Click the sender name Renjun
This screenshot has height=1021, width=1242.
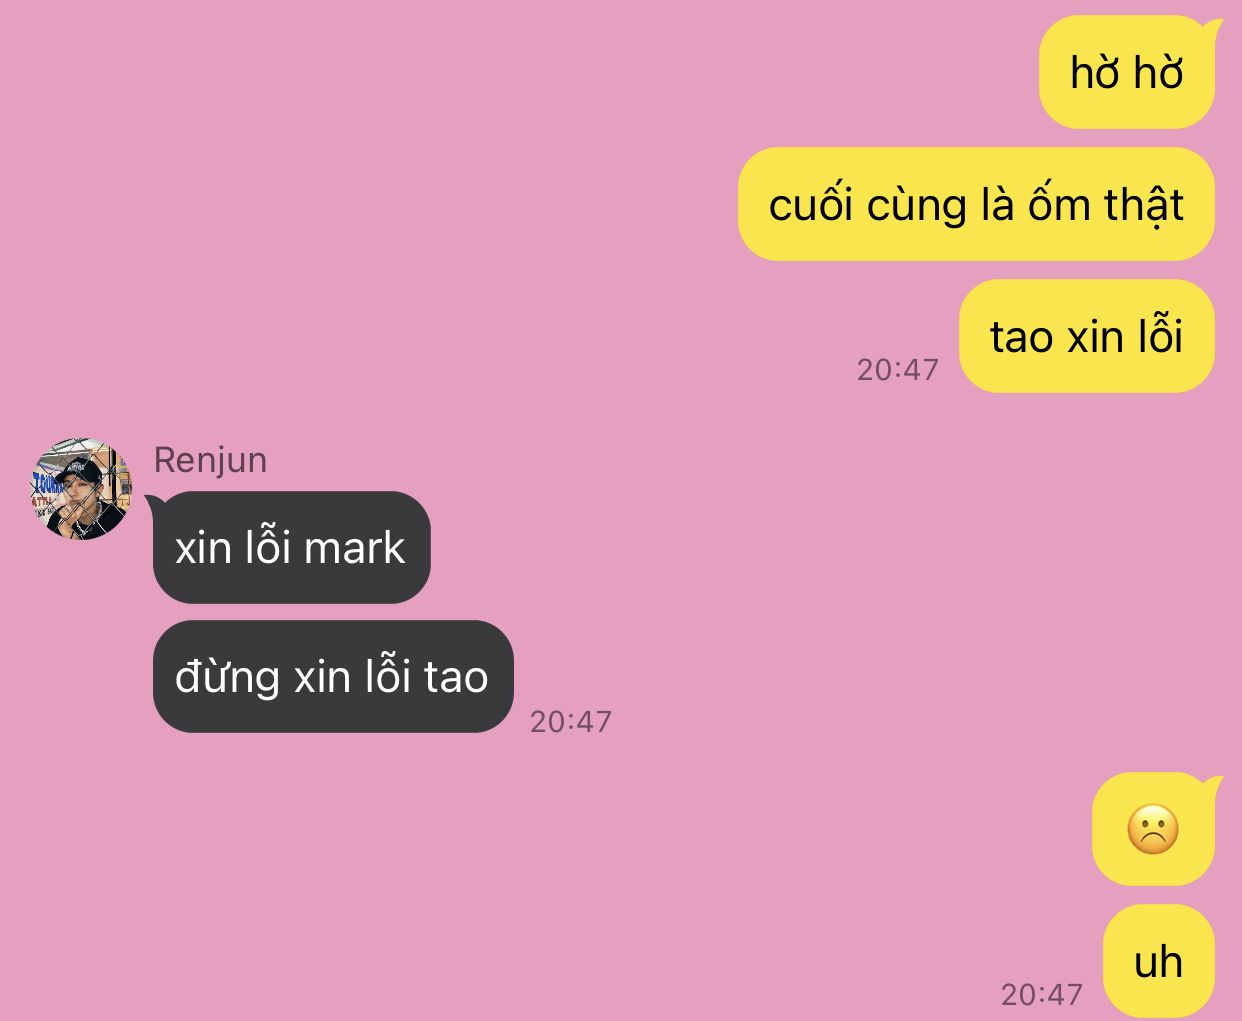click(210, 460)
